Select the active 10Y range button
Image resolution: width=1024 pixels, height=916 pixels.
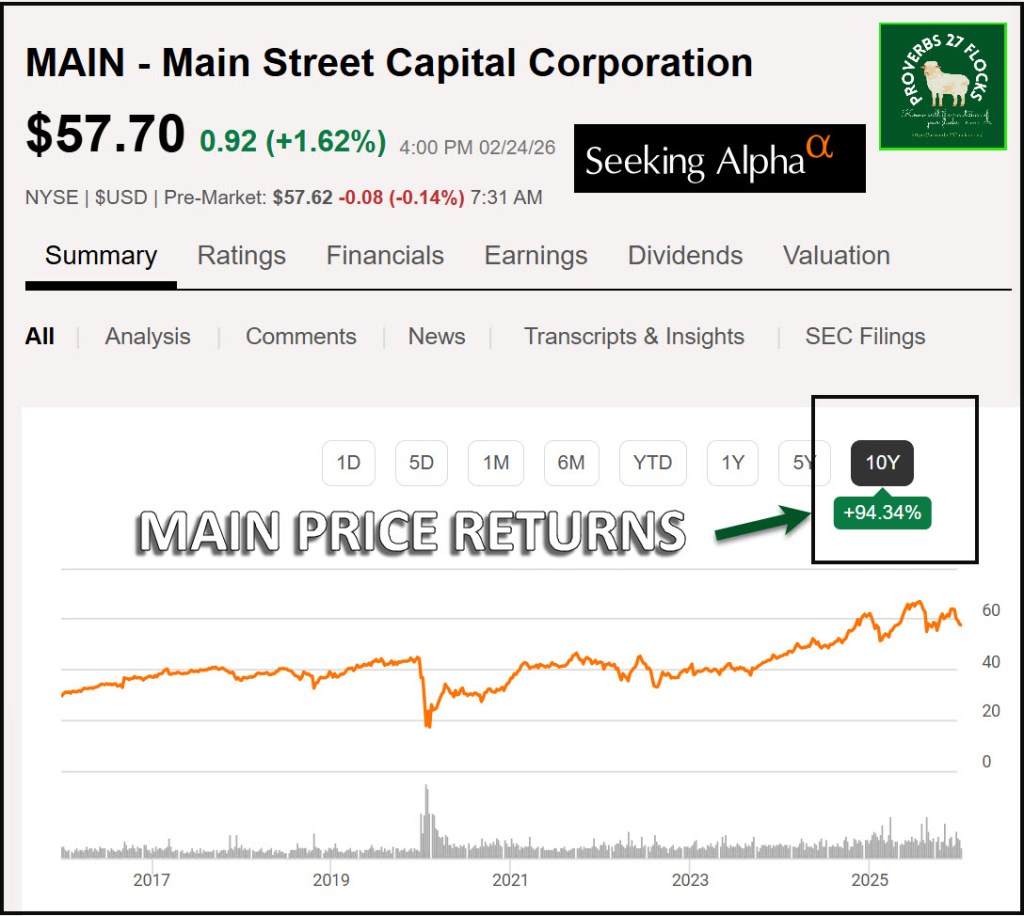pos(882,462)
